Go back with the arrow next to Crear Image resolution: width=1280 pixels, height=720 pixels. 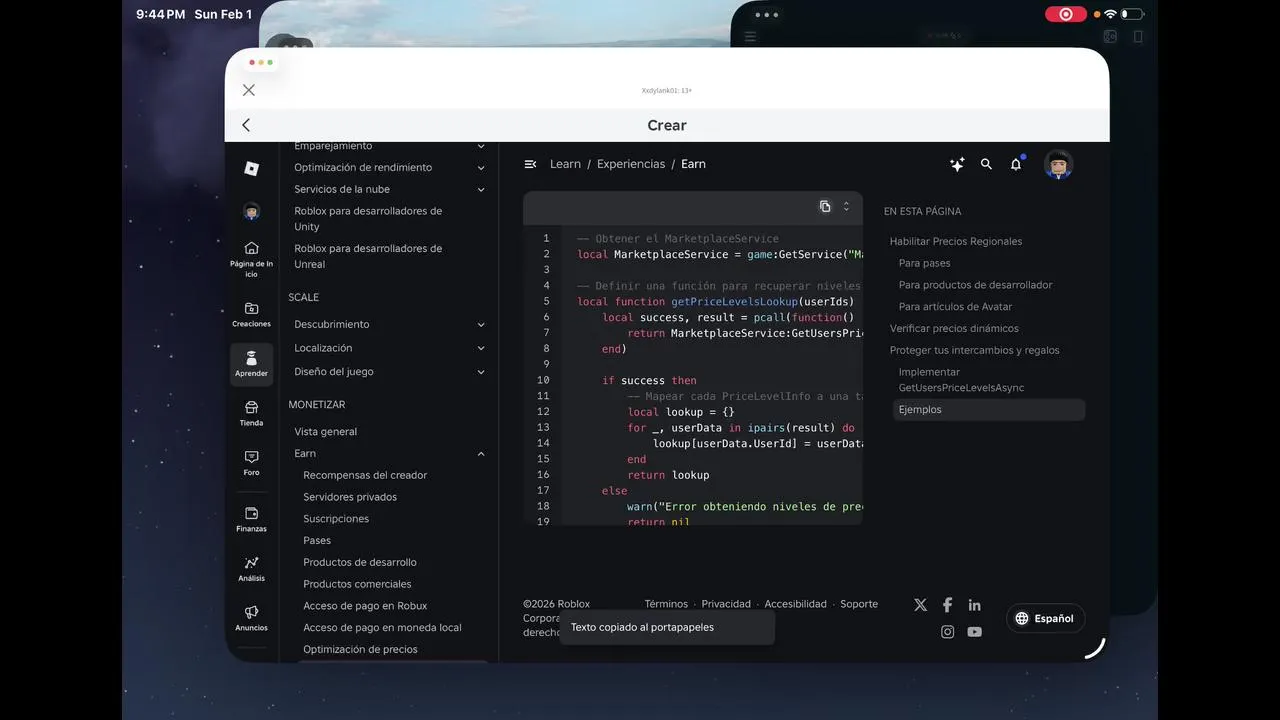click(x=246, y=125)
